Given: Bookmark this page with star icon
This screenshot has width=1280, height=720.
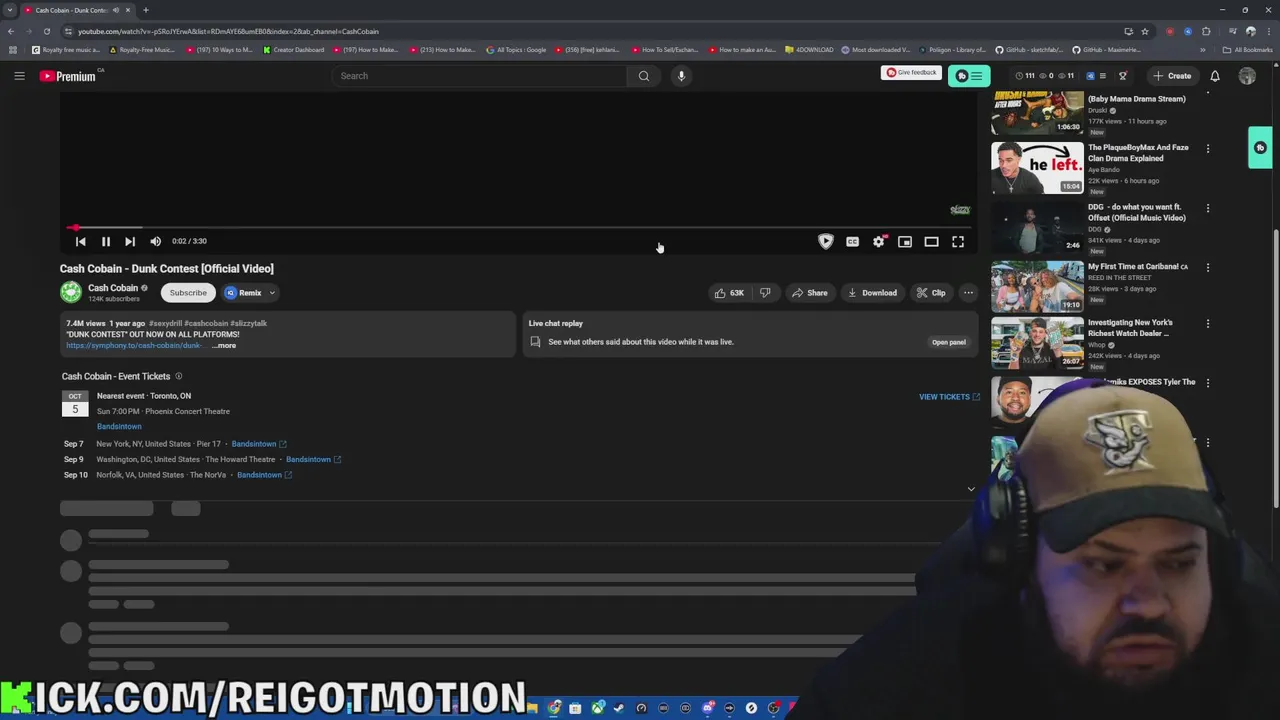Looking at the screenshot, I should (1145, 31).
